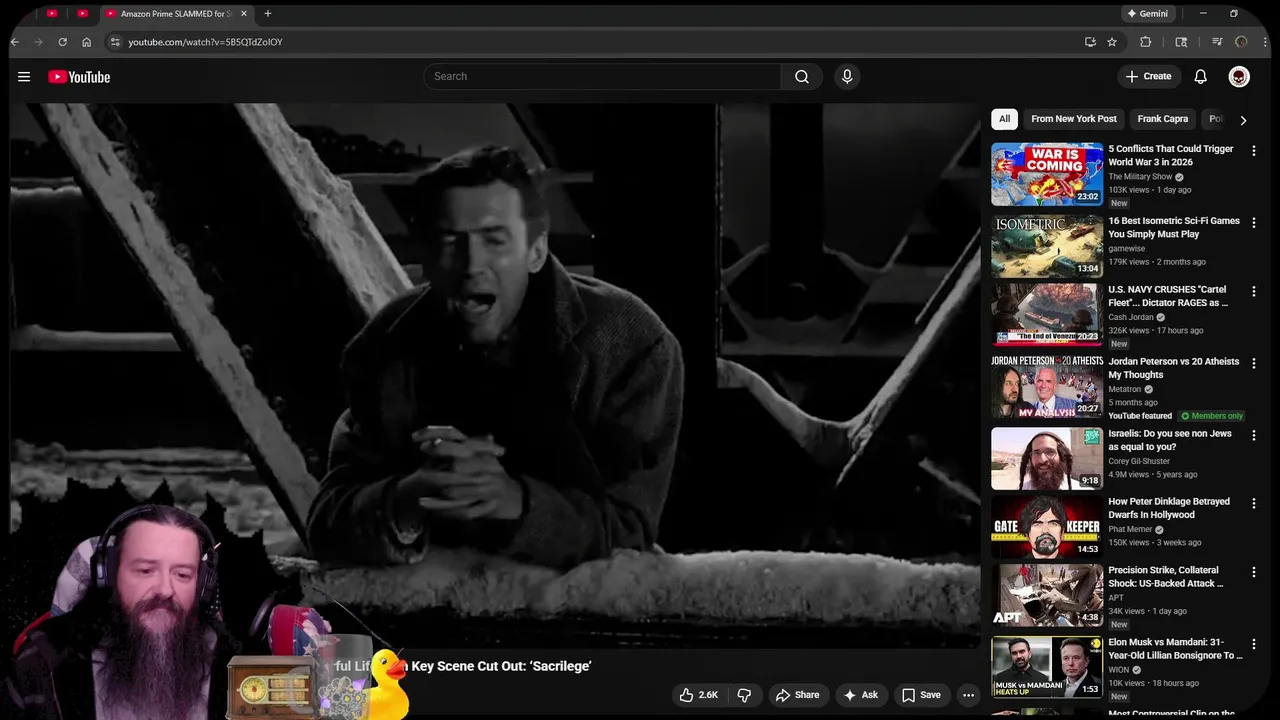Open the account avatar menu

click(1239, 77)
